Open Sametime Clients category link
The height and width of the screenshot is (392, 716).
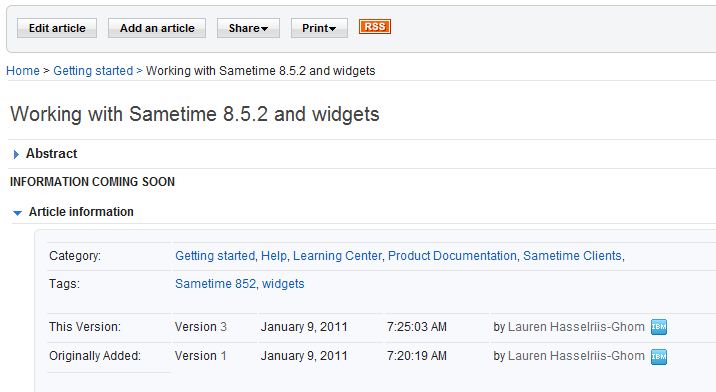tap(573, 256)
